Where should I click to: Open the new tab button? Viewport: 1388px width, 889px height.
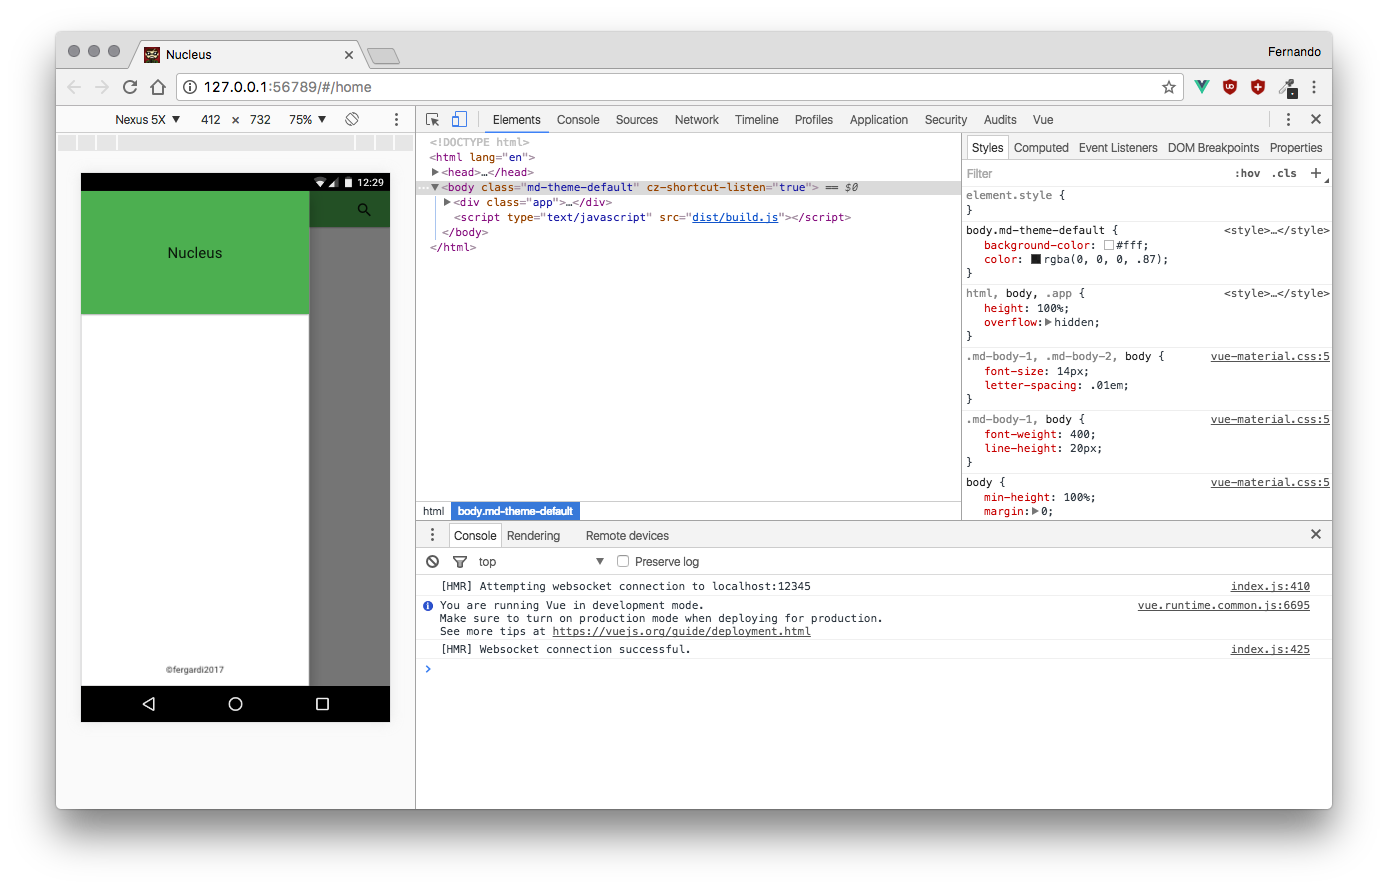[383, 56]
